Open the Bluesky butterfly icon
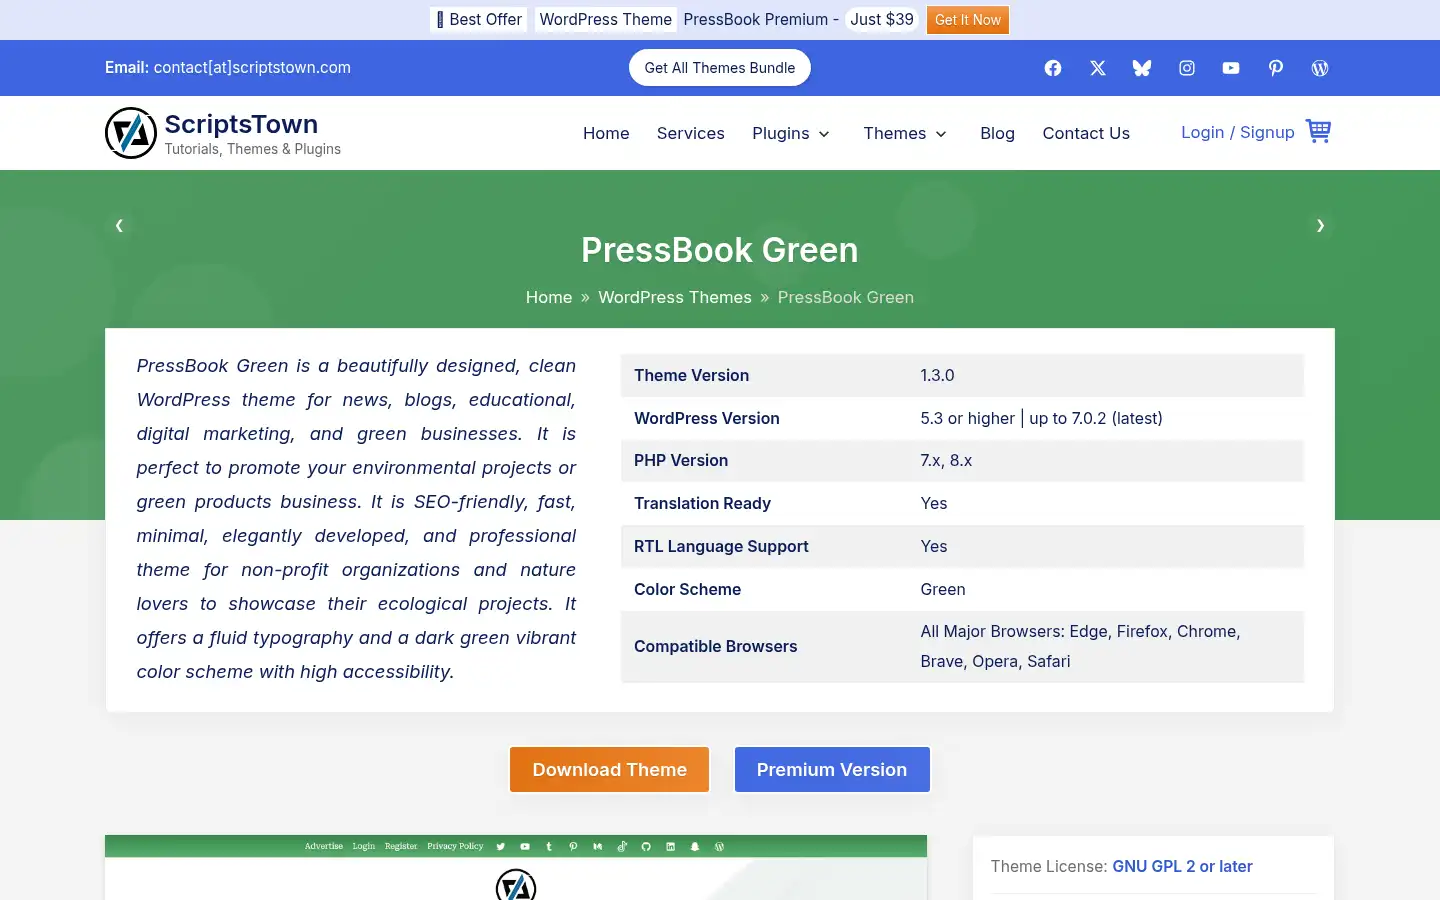Image resolution: width=1440 pixels, height=900 pixels. (x=1142, y=68)
